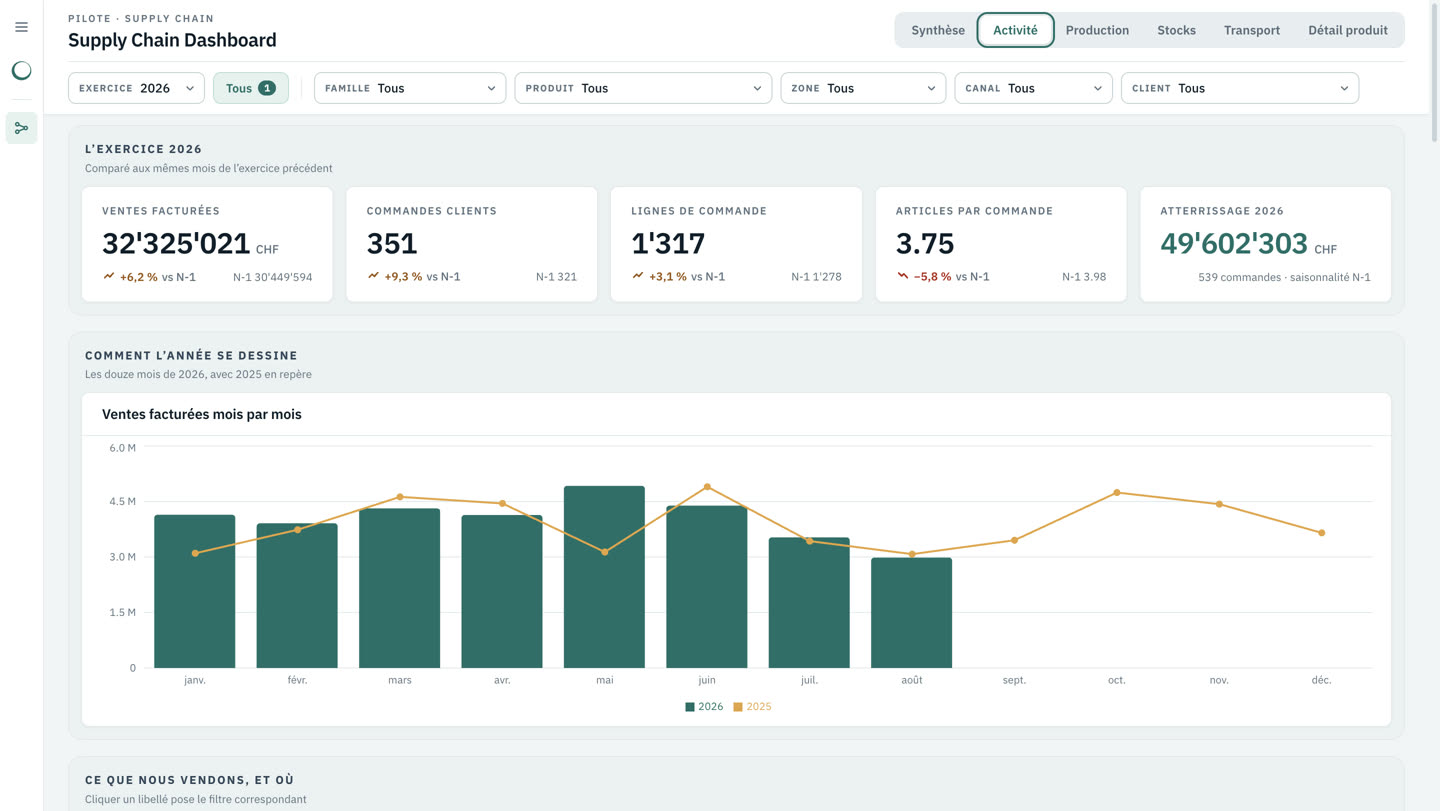
Task: Go to the Production tab
Action: (x=1097, y=30)
